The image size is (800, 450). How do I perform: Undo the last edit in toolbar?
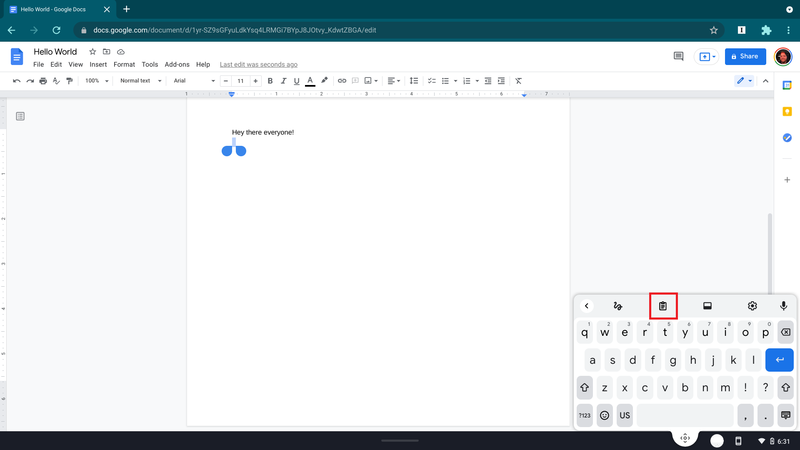[16, 81]
